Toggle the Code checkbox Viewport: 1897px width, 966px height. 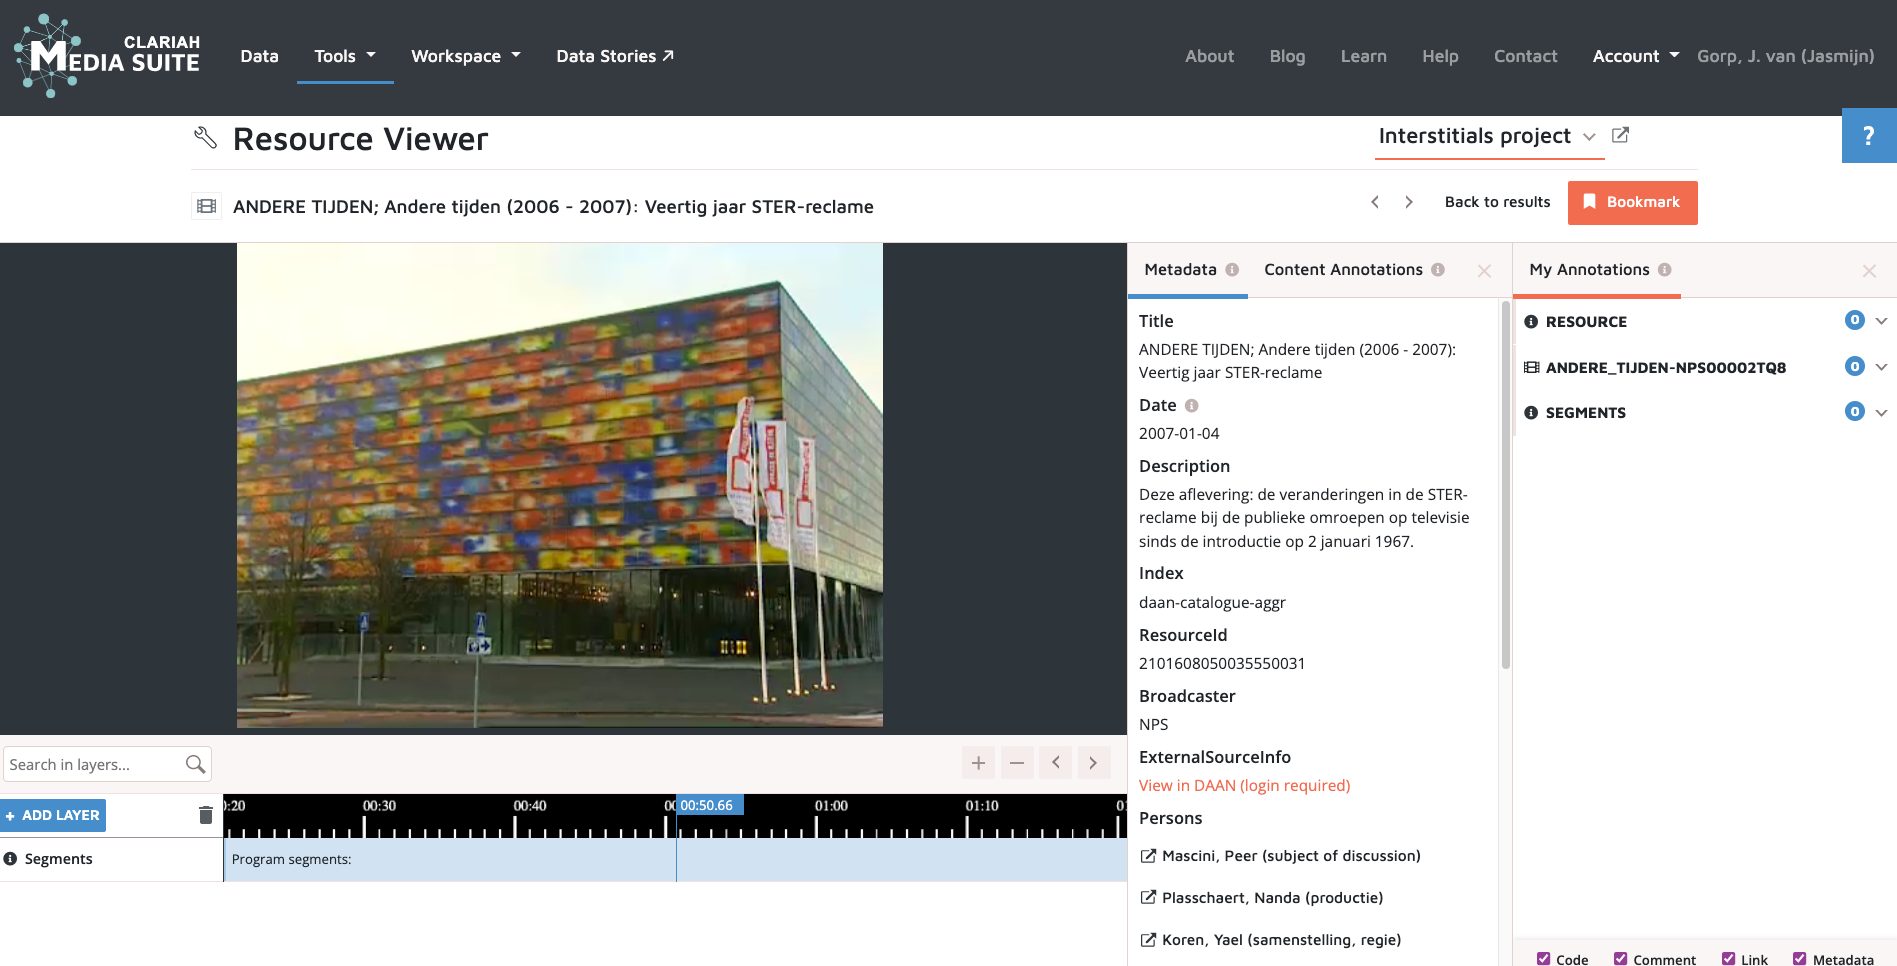[1543, 959]
